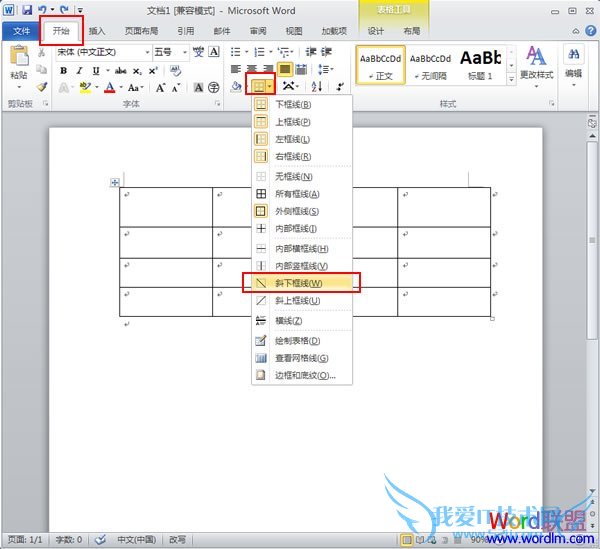600x549 pixels.
Task: Click the 更改样式 (Change Styles) button
Action: click(x=536, y=67)
